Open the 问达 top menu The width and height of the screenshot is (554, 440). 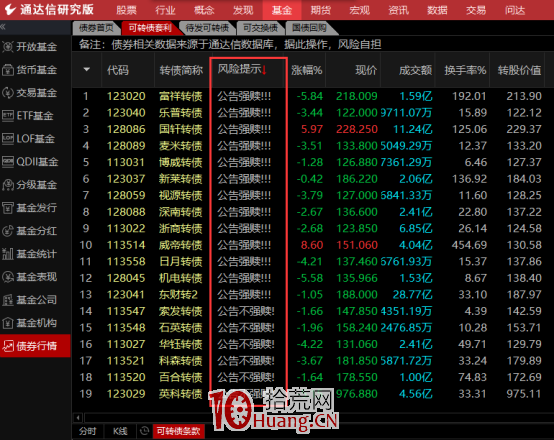coord(515,10)
